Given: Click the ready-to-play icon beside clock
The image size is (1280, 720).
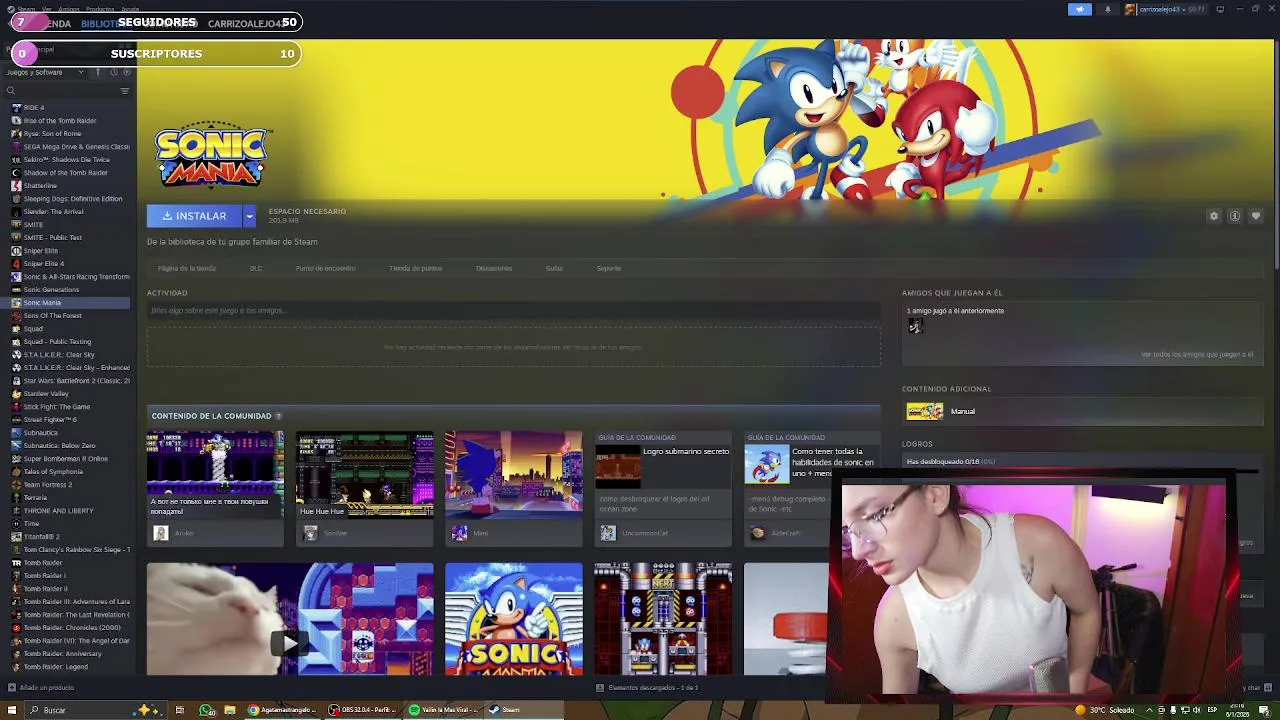Looking at the screenshot, I should [126, 72].
